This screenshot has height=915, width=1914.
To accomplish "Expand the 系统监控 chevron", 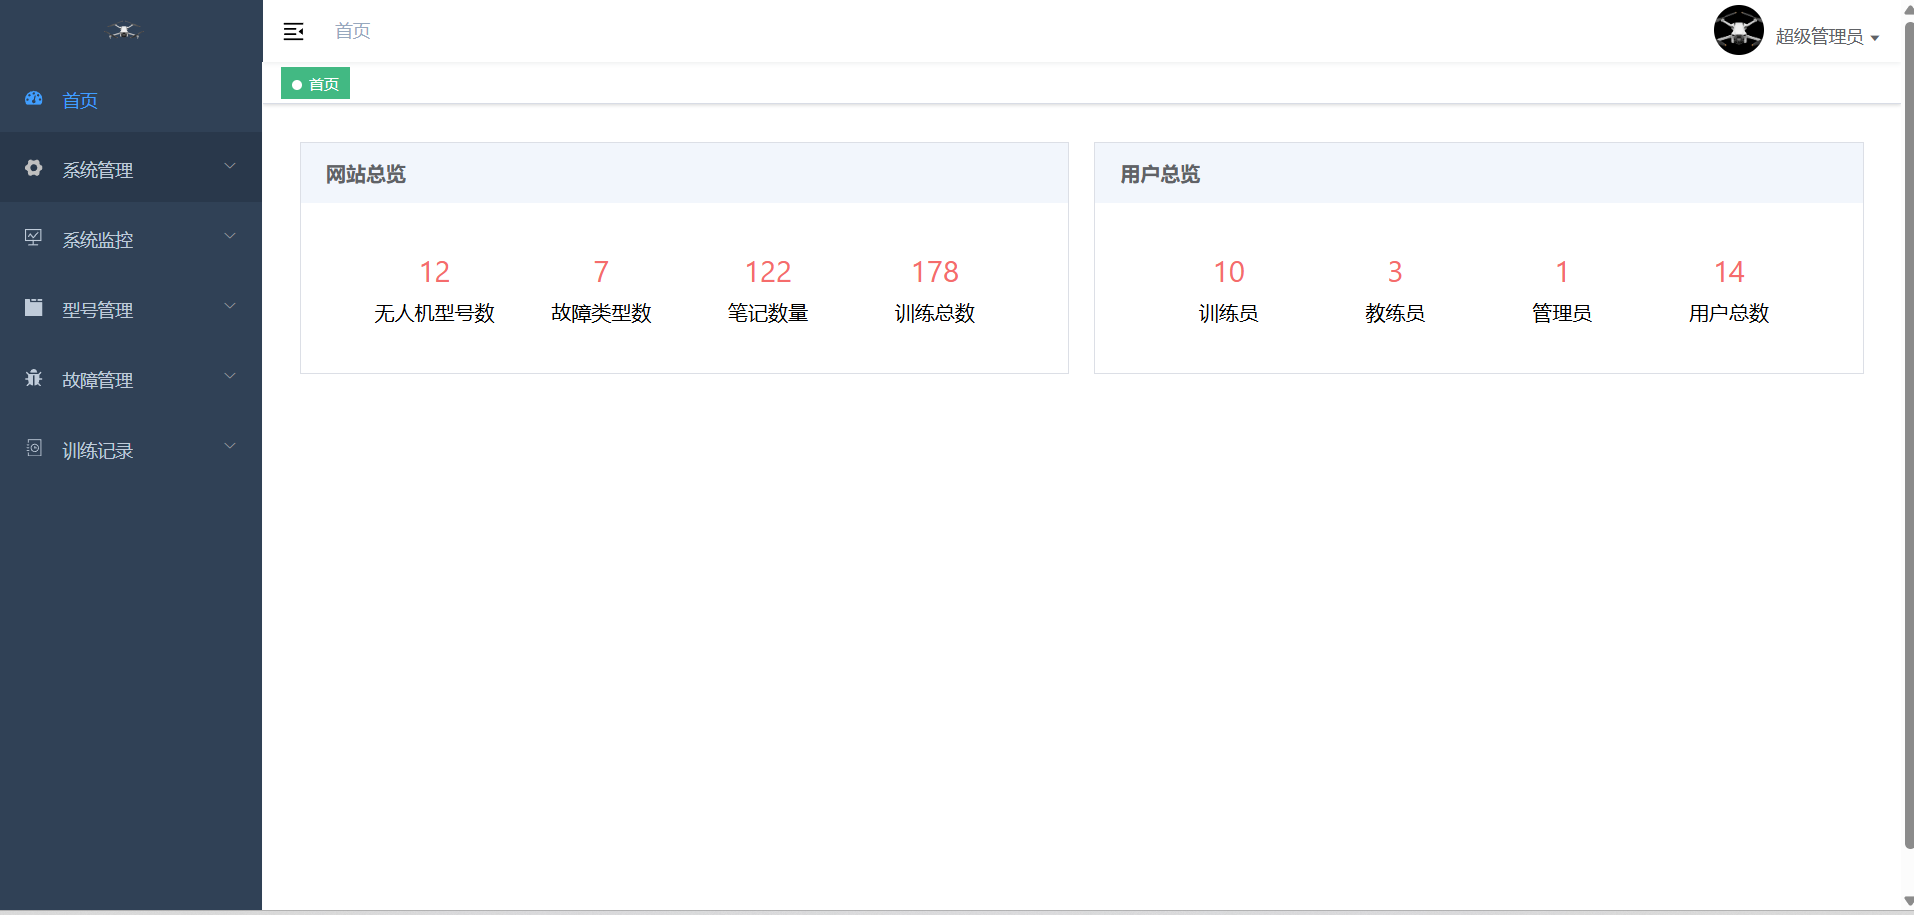I will click(230, 237).
